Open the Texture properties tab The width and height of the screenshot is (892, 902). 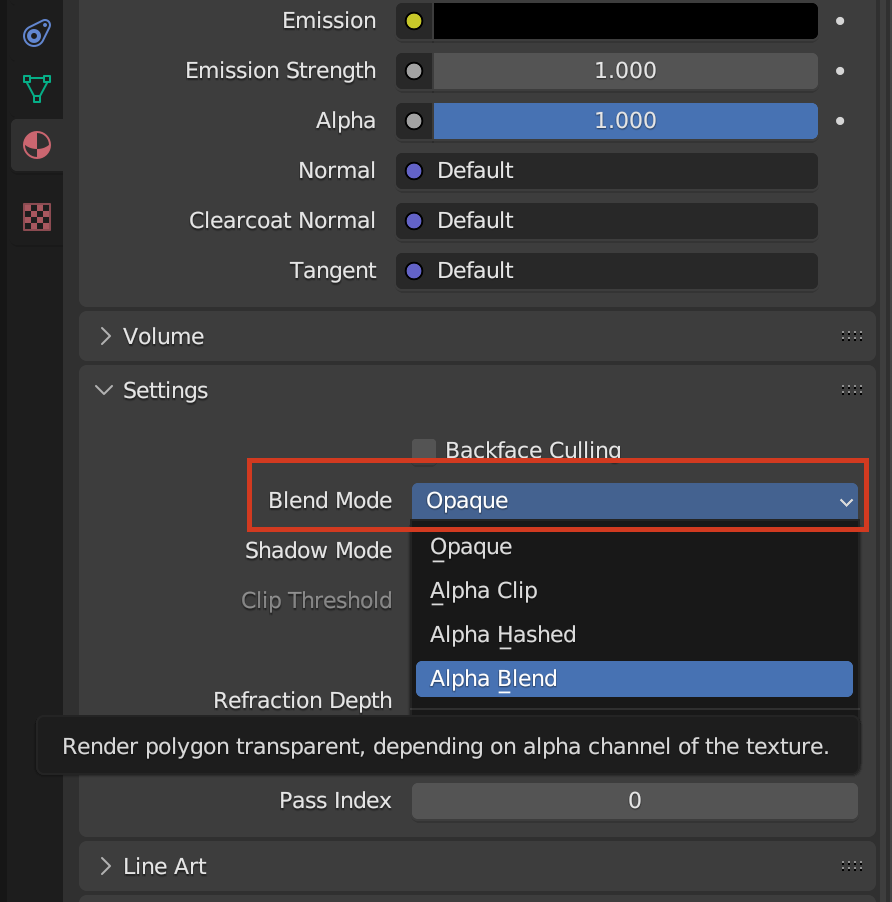click(37, 216)
